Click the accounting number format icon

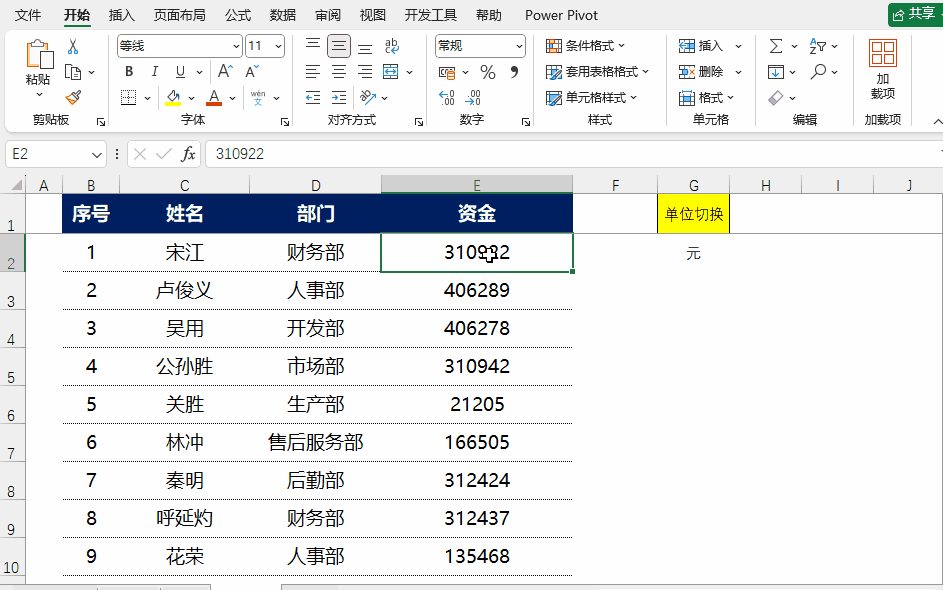(447, 73)
